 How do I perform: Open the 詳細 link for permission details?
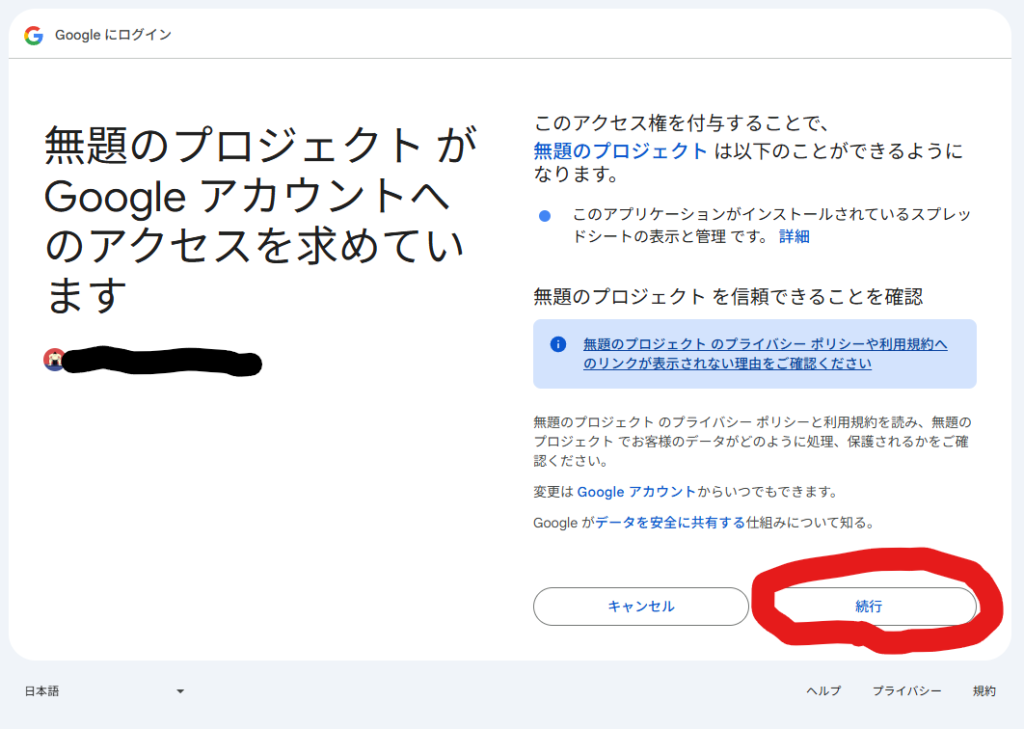click(794, 236)
